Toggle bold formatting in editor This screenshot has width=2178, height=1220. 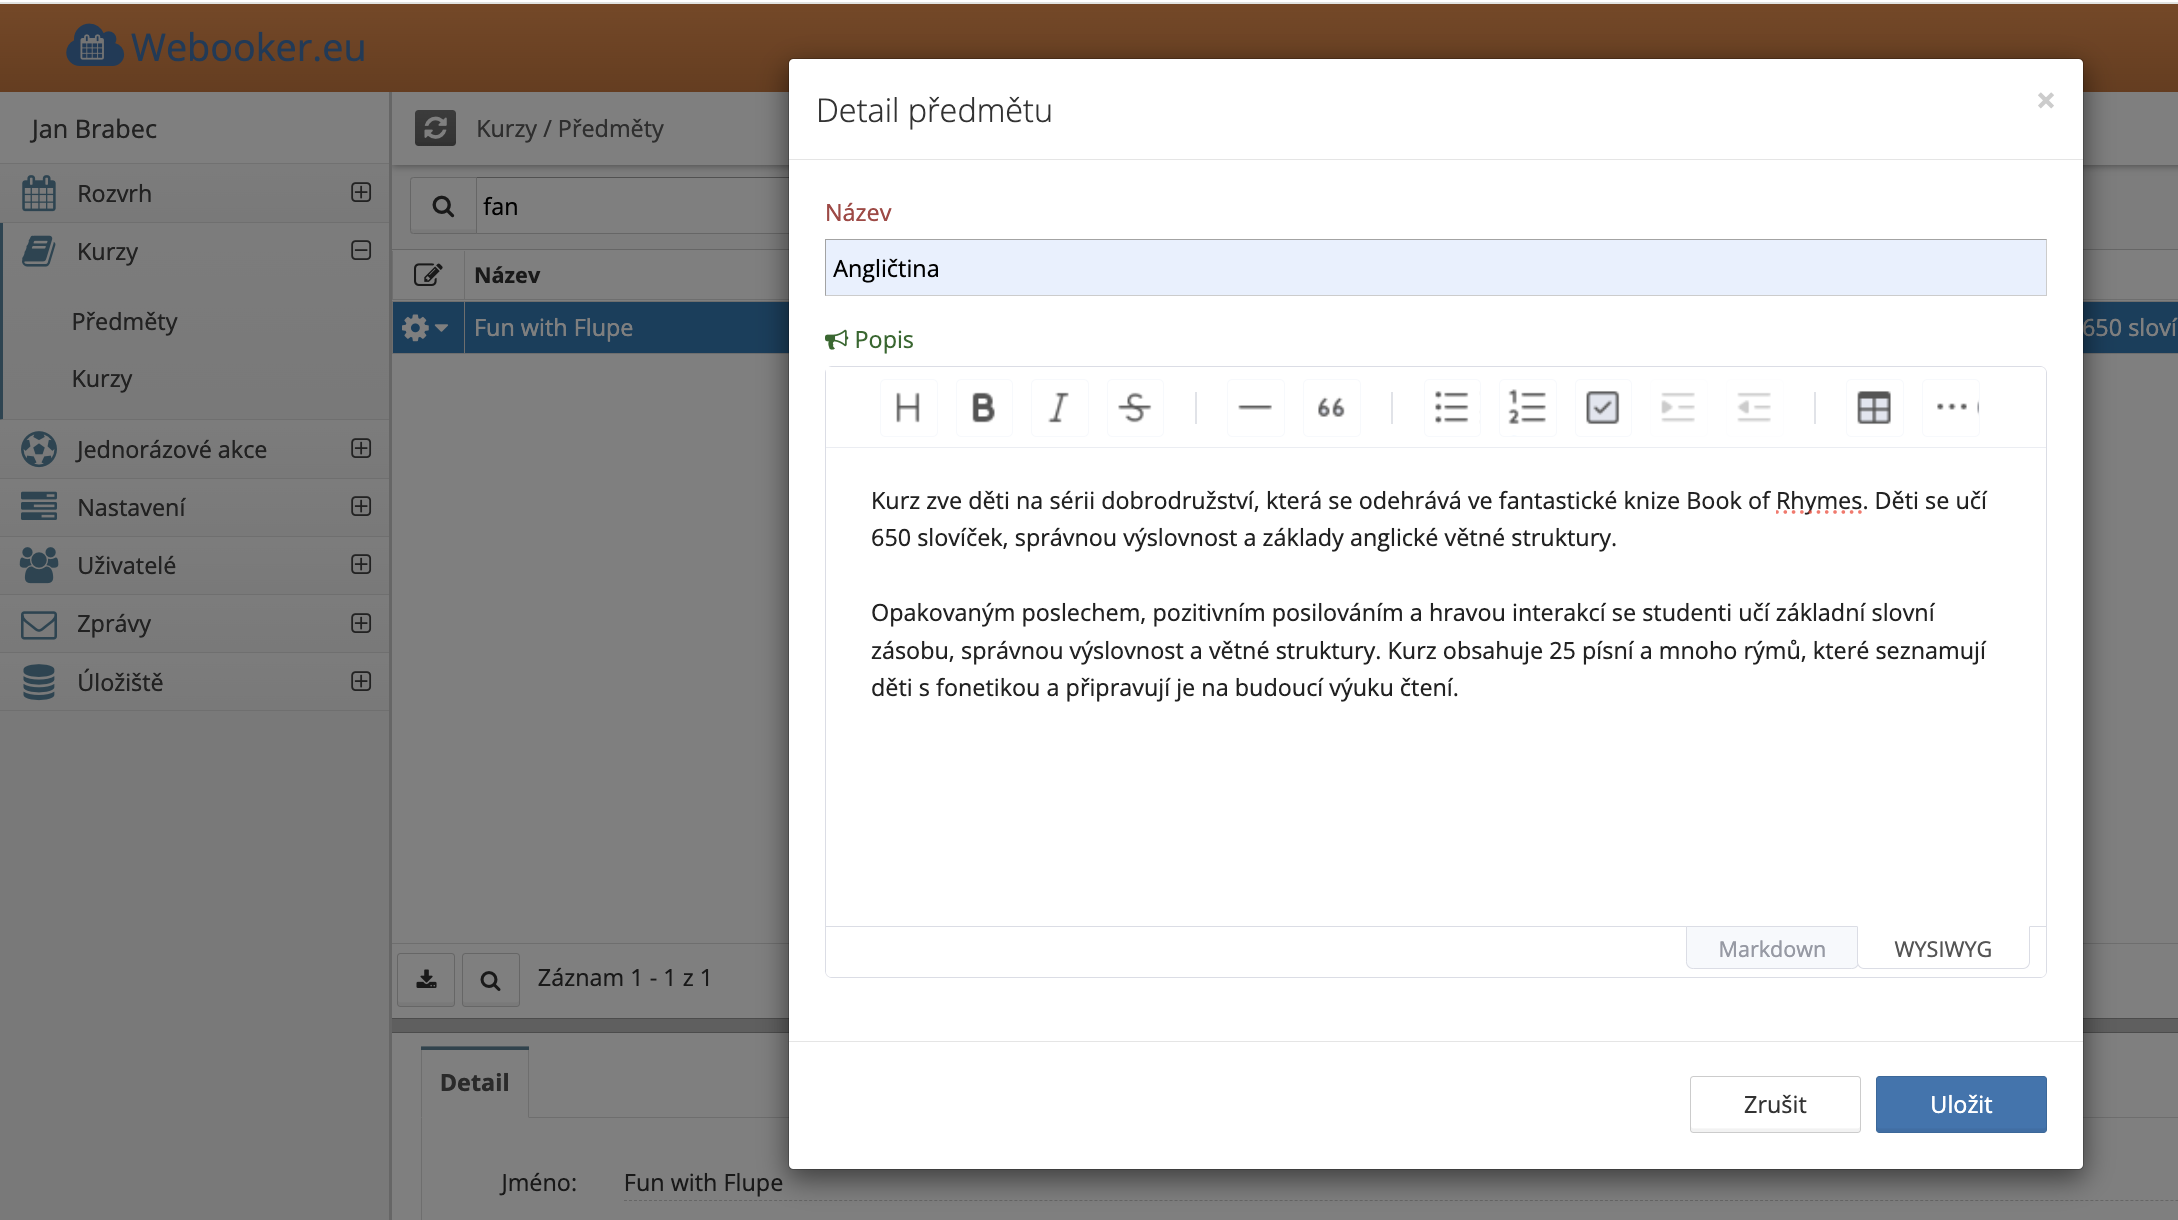click(x=983, y=408)
